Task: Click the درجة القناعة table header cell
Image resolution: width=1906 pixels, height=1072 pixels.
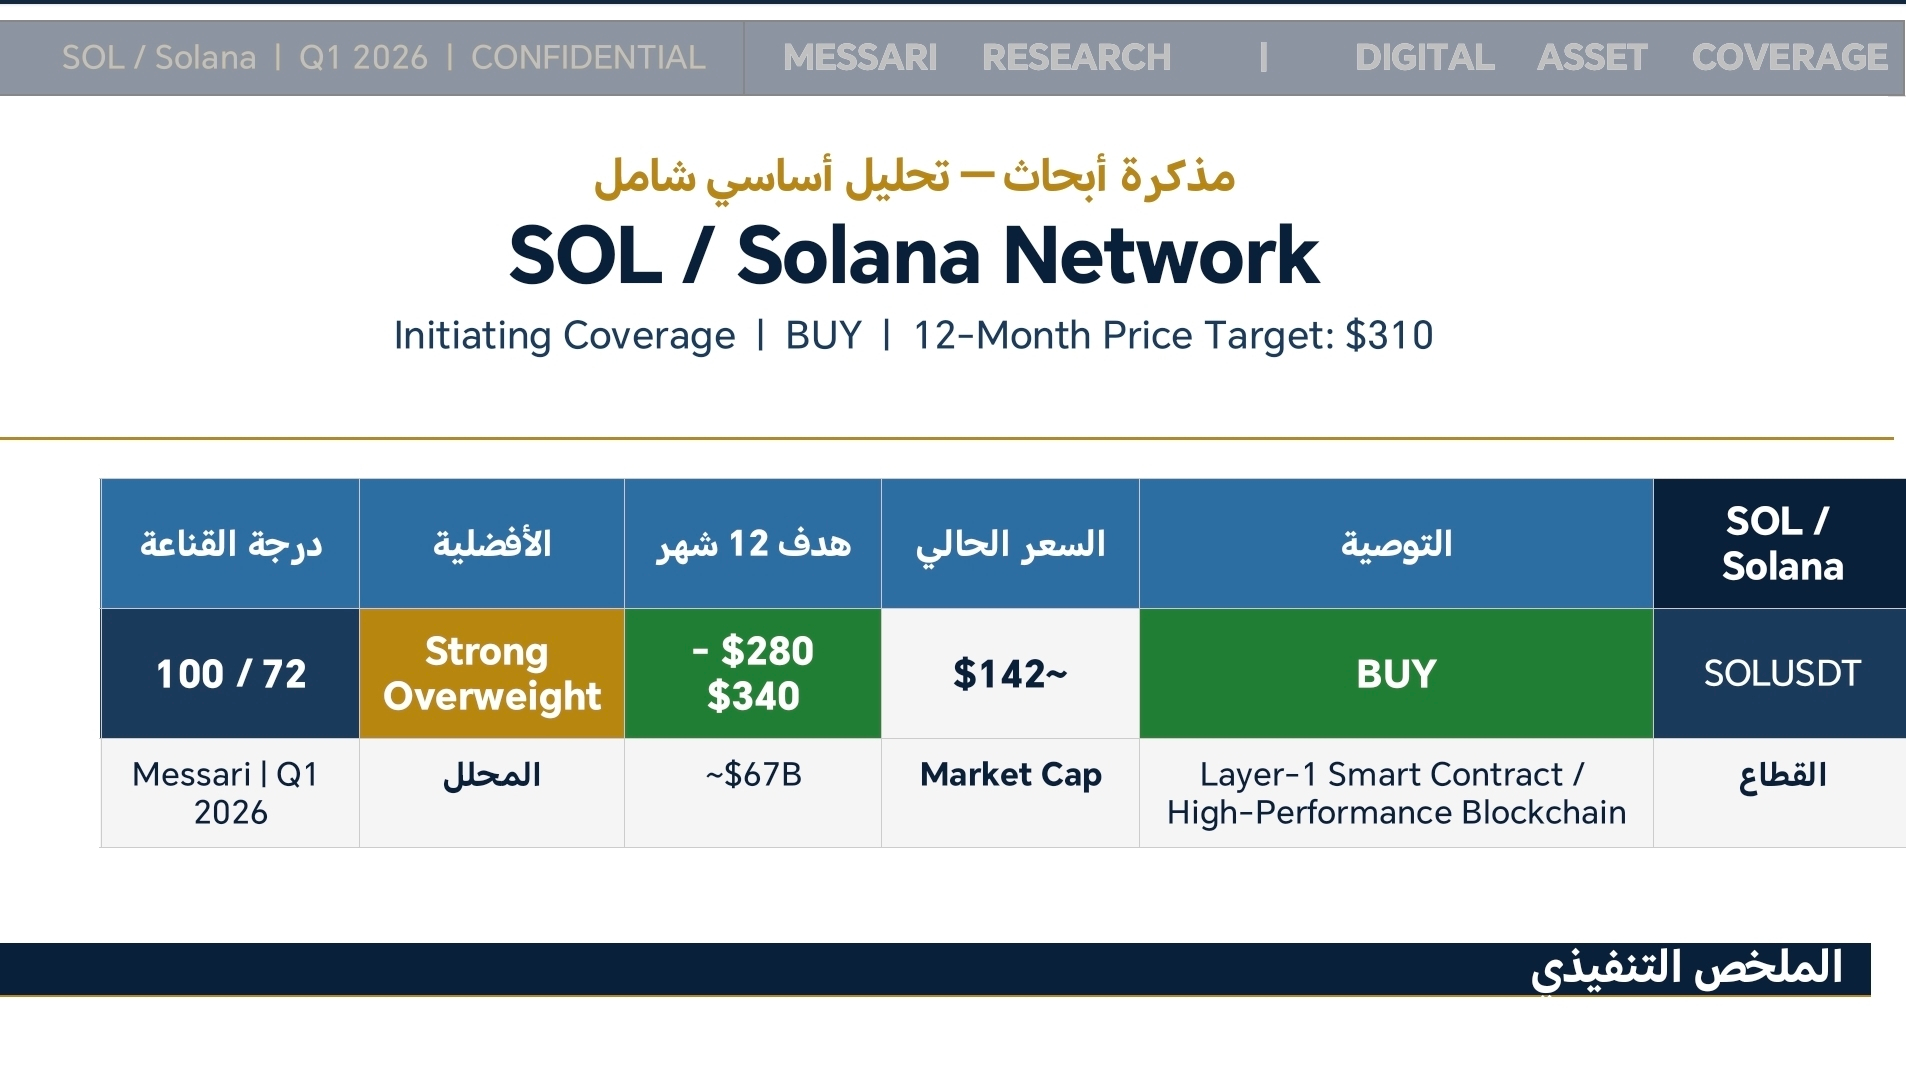Action: coord(231,544)
